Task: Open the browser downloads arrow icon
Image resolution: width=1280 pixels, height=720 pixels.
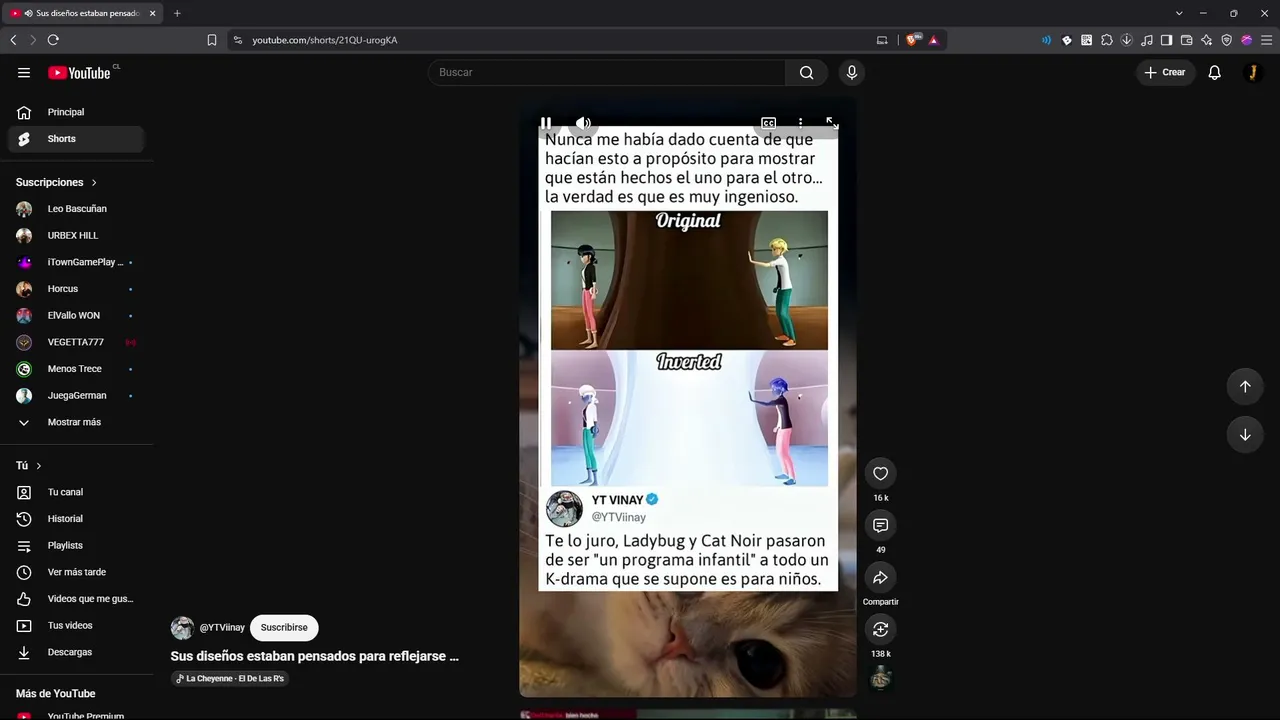Action: point(1126,40)
